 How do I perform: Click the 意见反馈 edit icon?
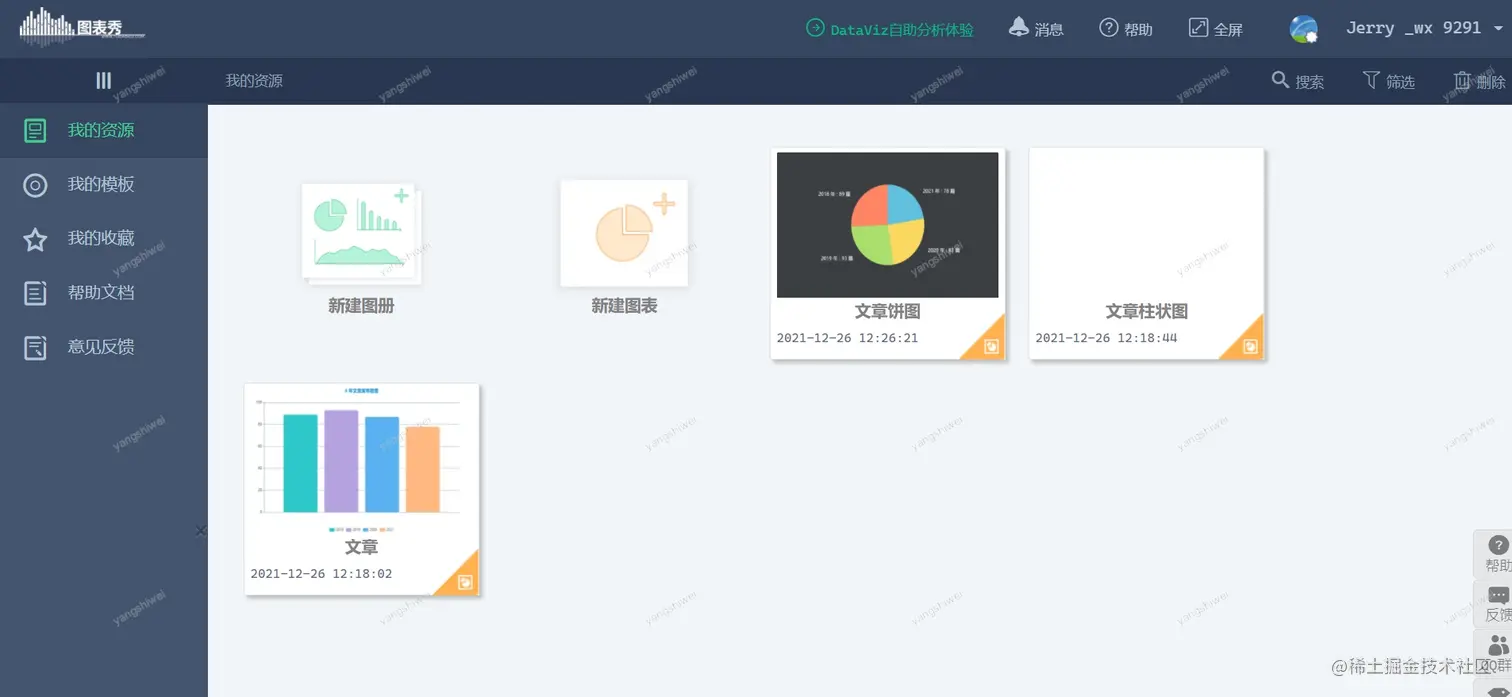point(35,347)
